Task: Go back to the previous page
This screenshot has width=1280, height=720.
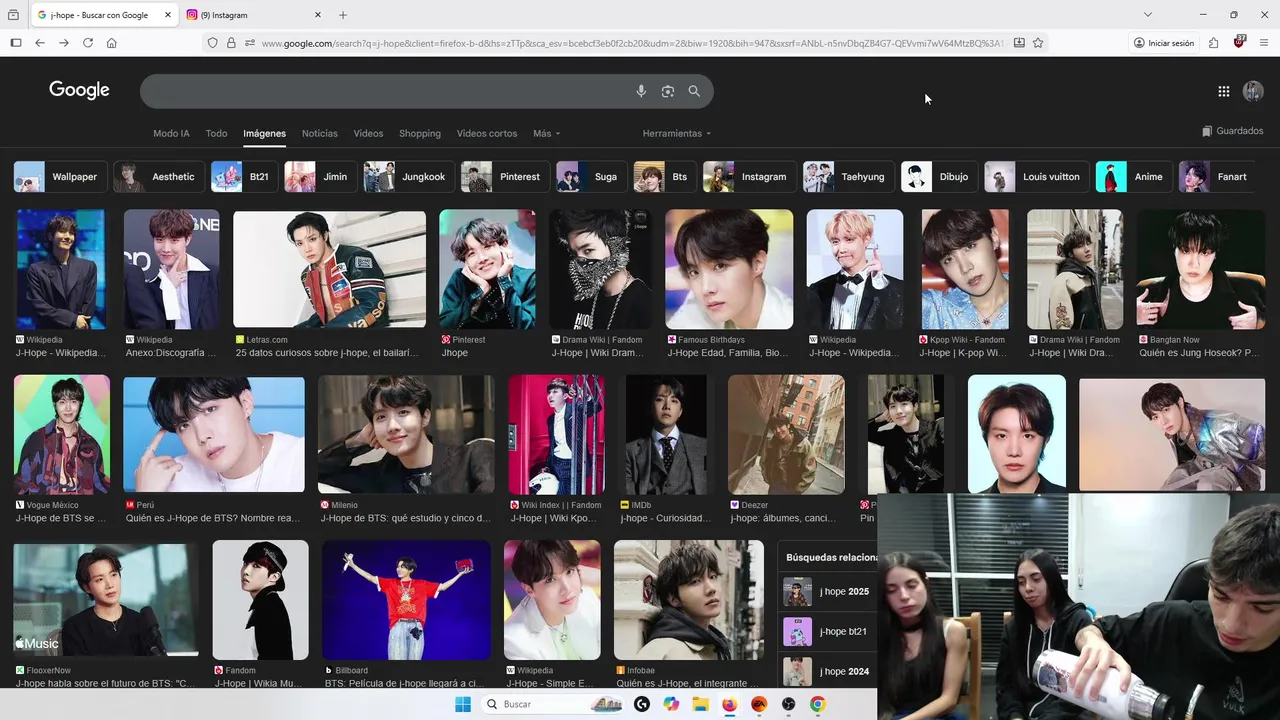Action: coord(40,43)
